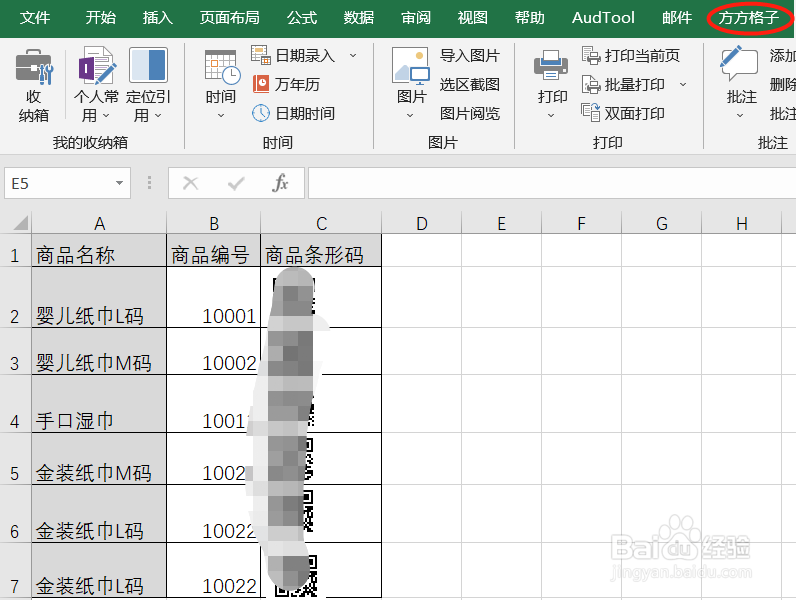Click the formula bar cancel X icon
796x600 pixels.
pos(190,183)
